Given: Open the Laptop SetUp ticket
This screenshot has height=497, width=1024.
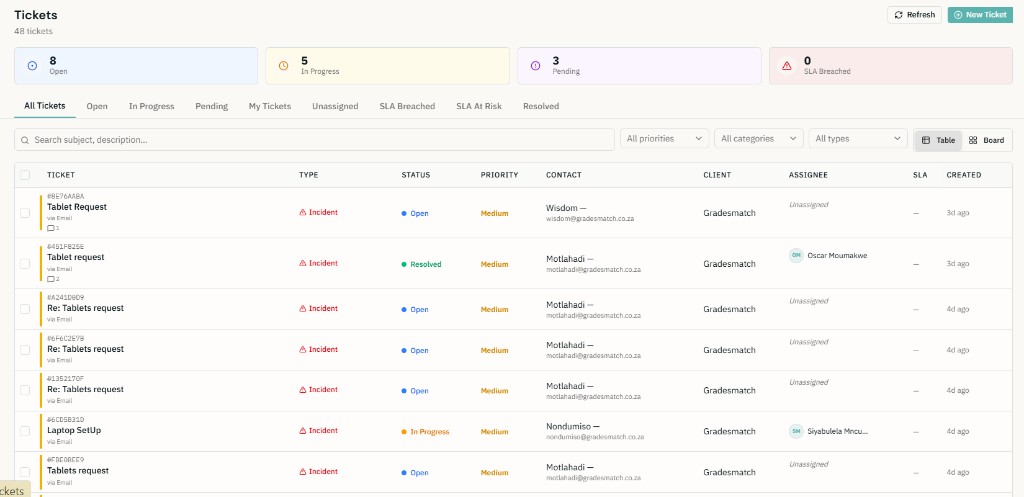Looking at the screenshot, I should [x=74, y=430].
